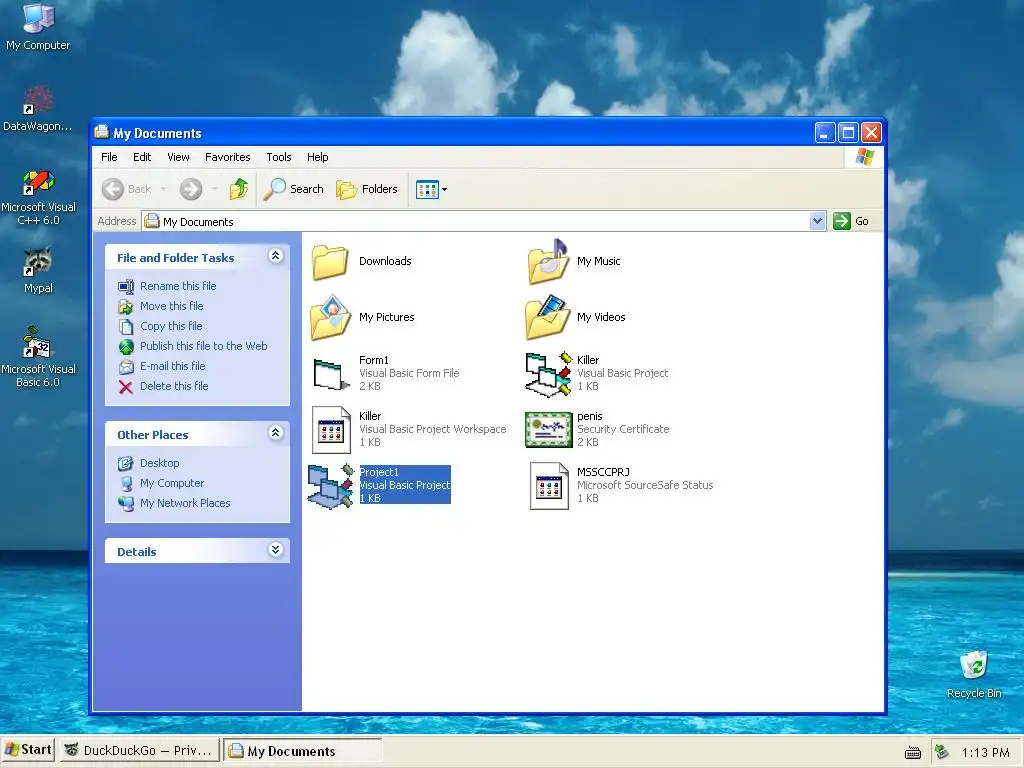This screenshot has width=1024, height=768.
Task: Switch to DuckDuckGo taskbar window
Action: point(138,751)
